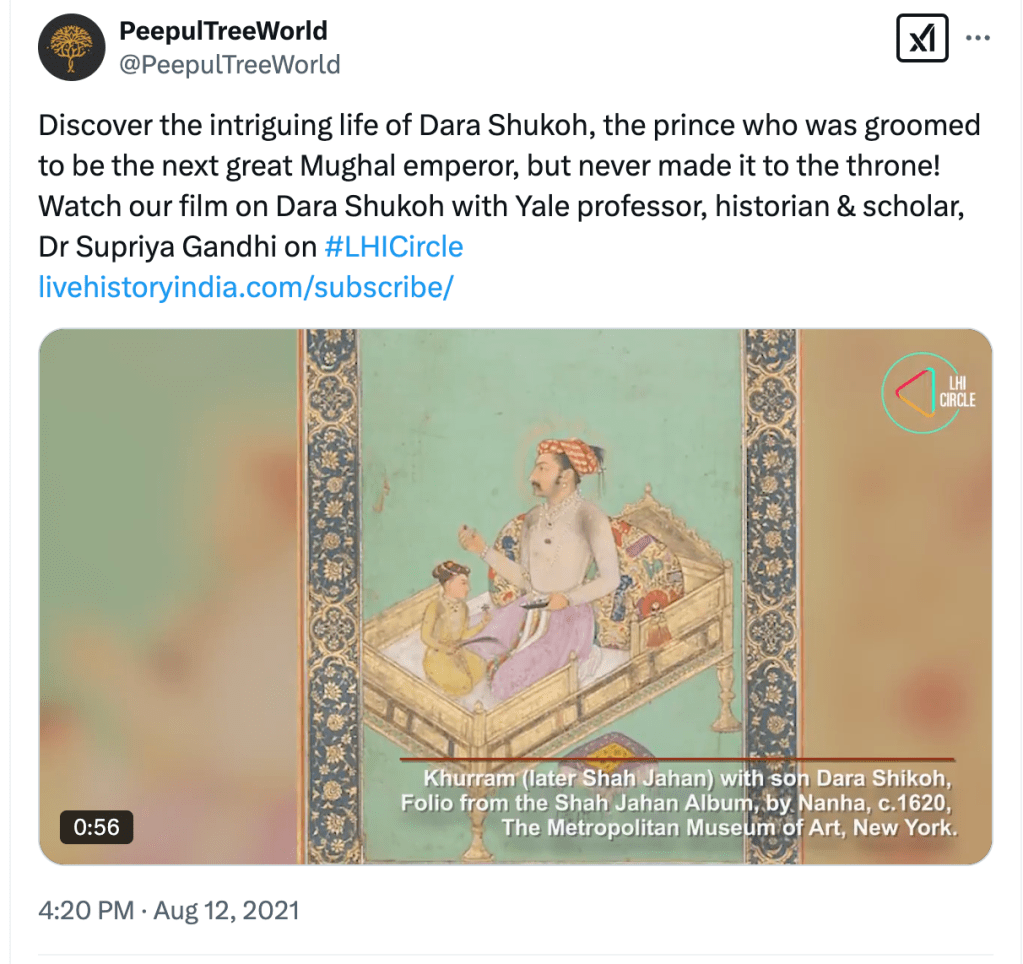Open the #LHICircle hashtag
The height and width of the screenshot is (964, 1023).
(395, 247)
